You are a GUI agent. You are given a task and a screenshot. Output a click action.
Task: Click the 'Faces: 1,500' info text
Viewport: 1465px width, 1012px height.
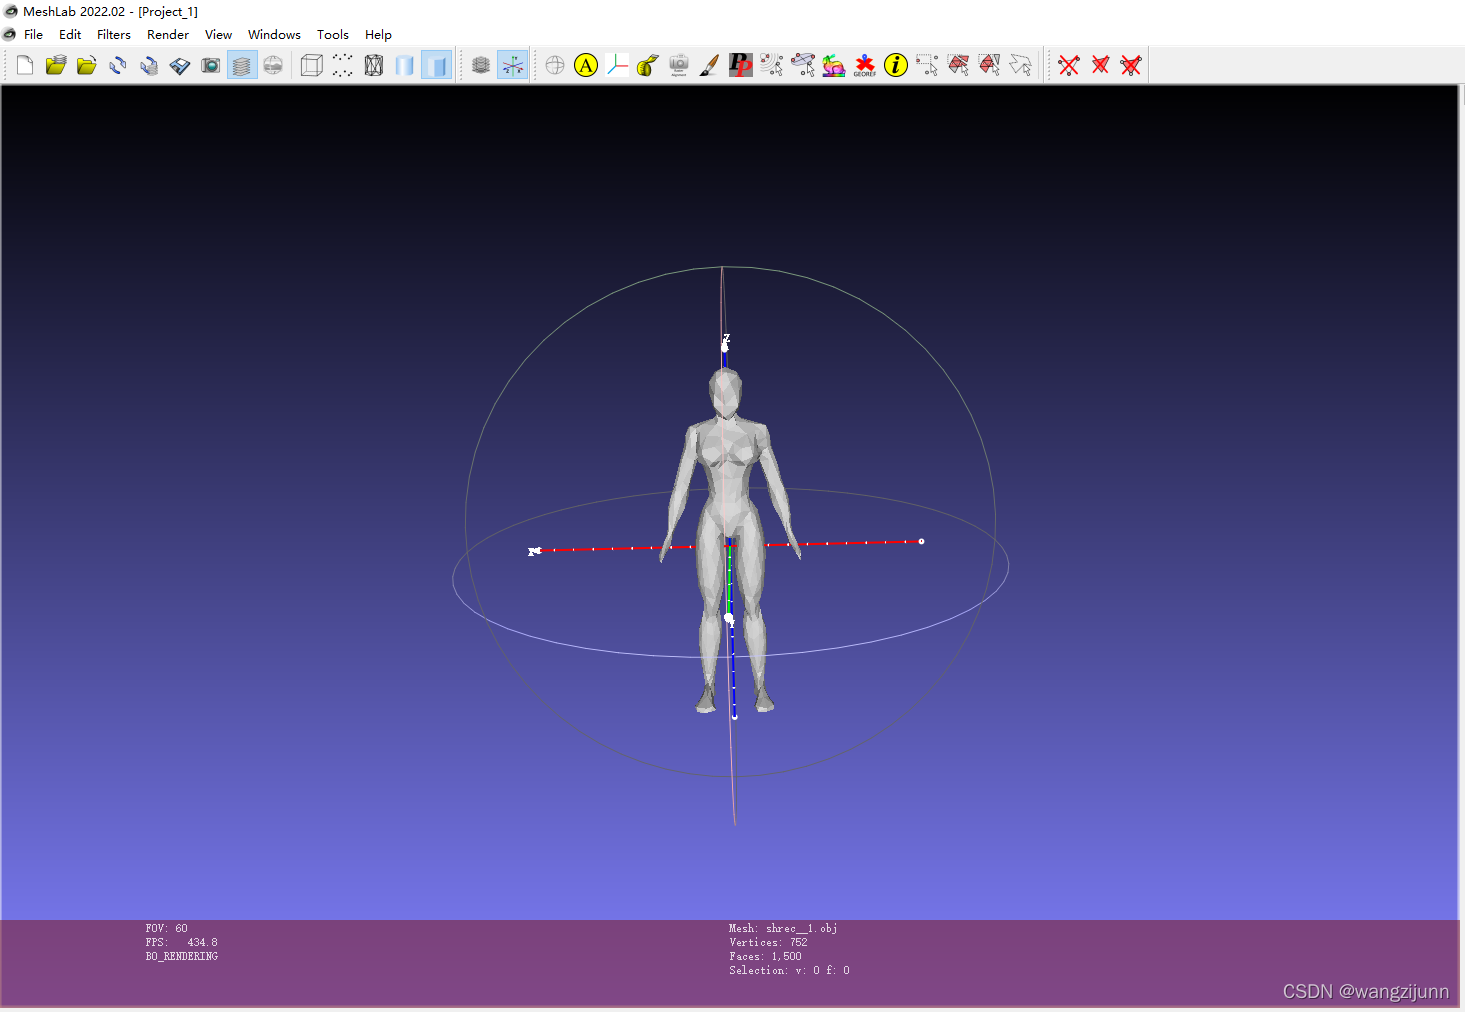coord(765,957)
